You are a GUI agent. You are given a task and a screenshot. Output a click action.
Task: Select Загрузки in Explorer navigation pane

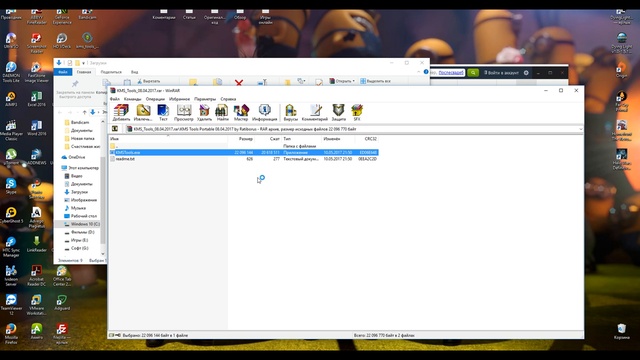pos(76,192)
